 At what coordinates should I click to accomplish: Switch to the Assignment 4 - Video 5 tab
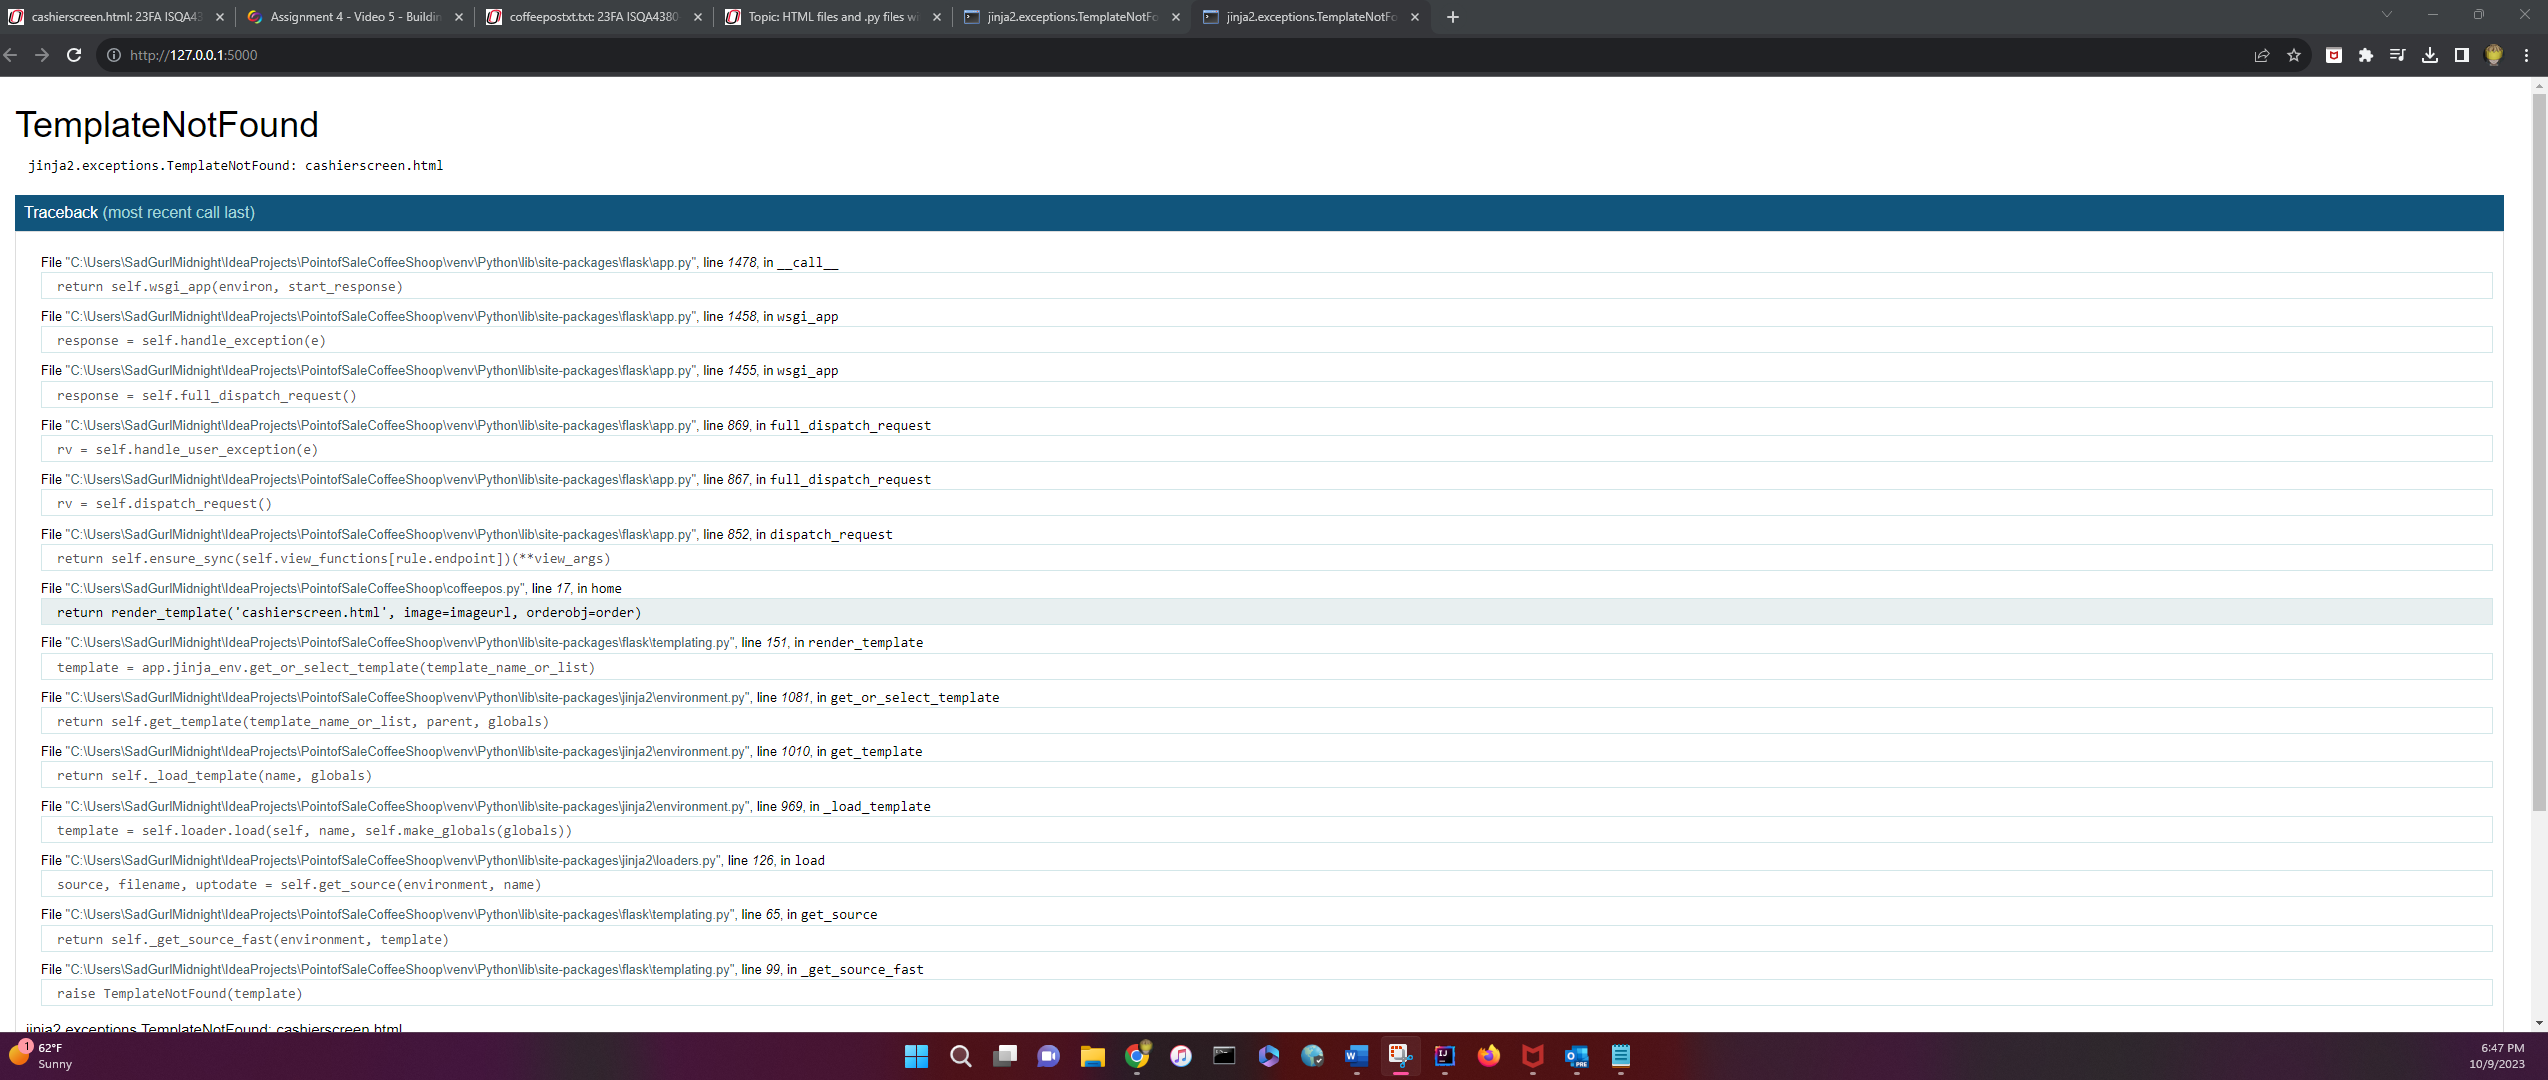[354, 17]
